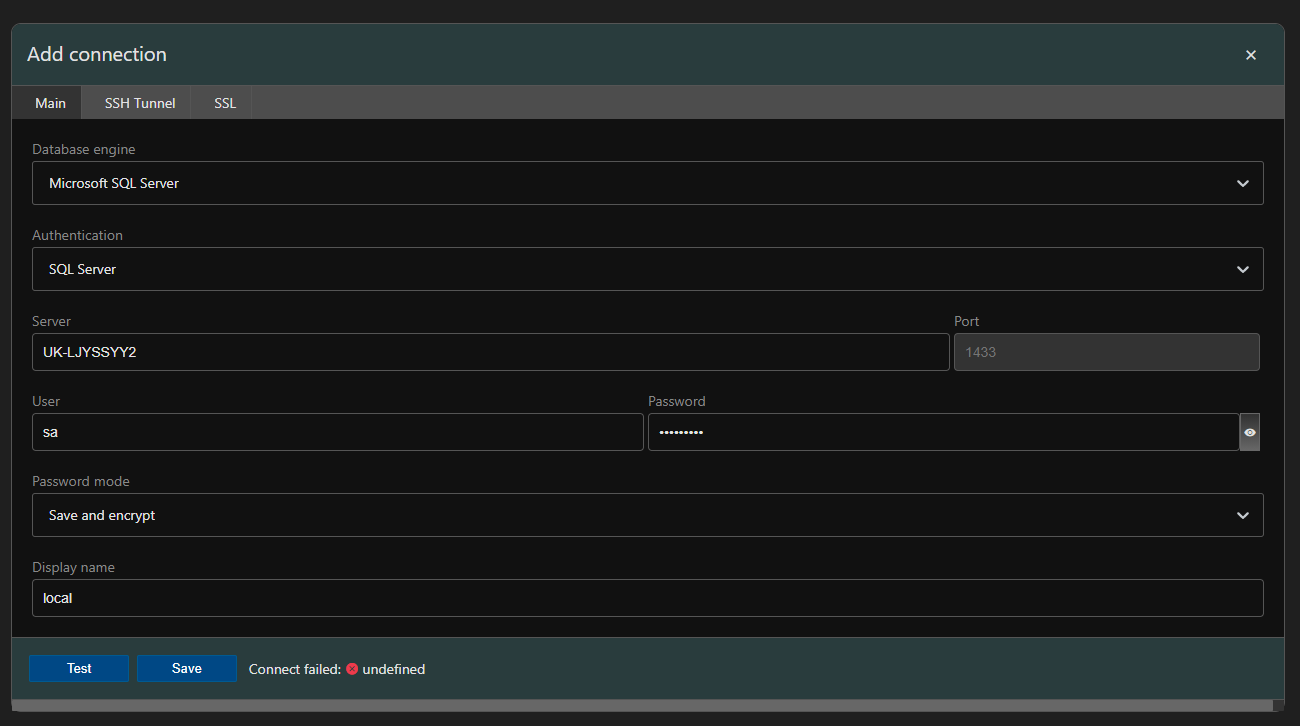Viewport: 1300px width, 726px height.
Task: Click the red error icon next to Connect failed
Action: (x=352, y=669)
